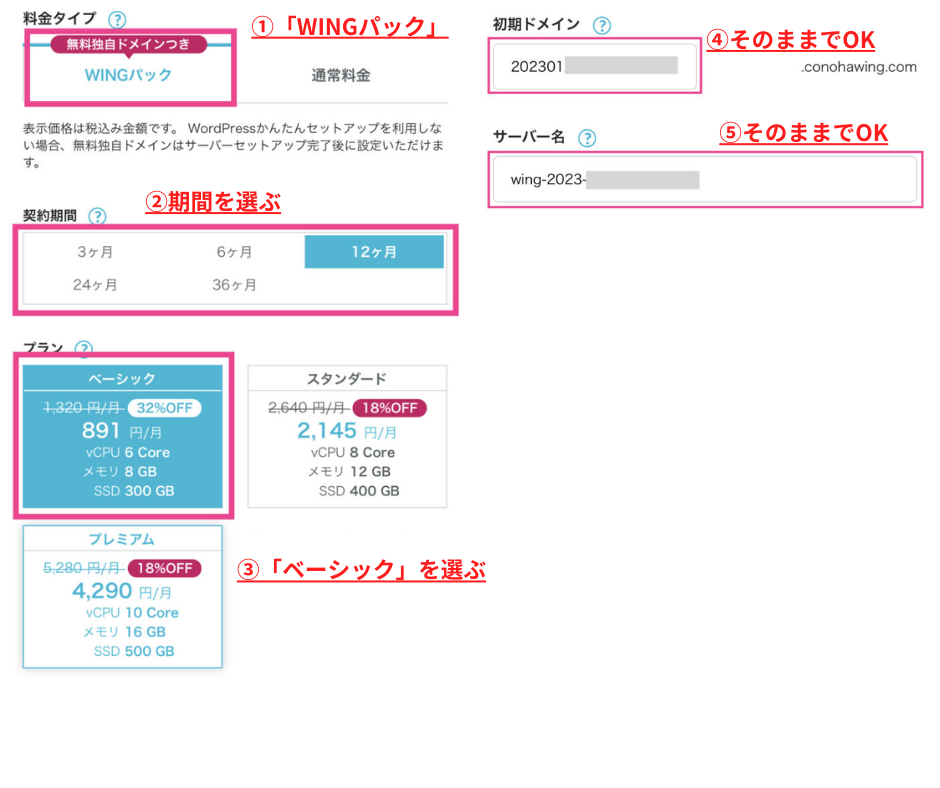Click the .conohawing.com domain suffix
940x788 pixels.
[858, 67]
